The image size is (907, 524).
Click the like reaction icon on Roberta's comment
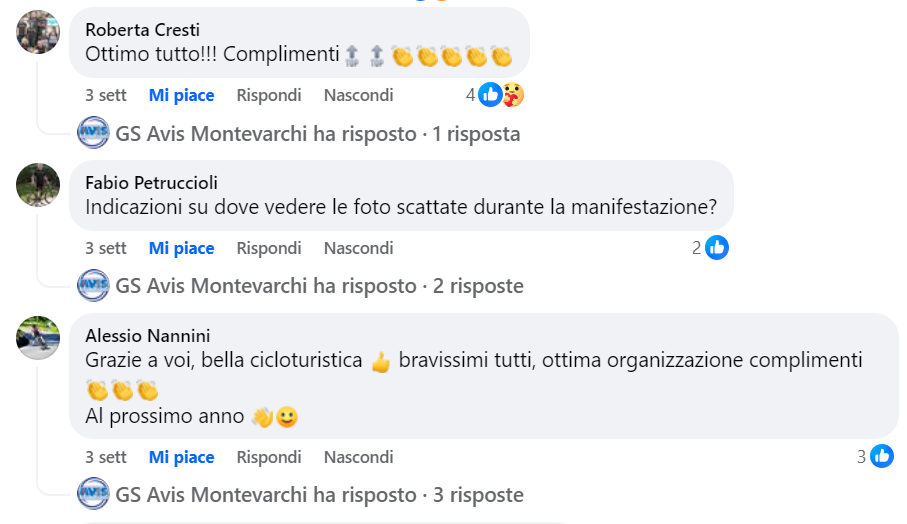(x=490, y=95)
